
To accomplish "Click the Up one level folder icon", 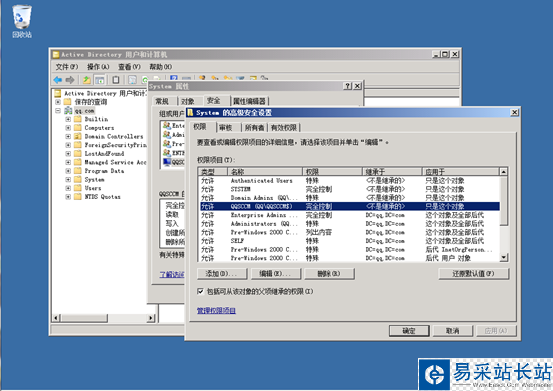I will pyautogui.click(x=86, y=80).
